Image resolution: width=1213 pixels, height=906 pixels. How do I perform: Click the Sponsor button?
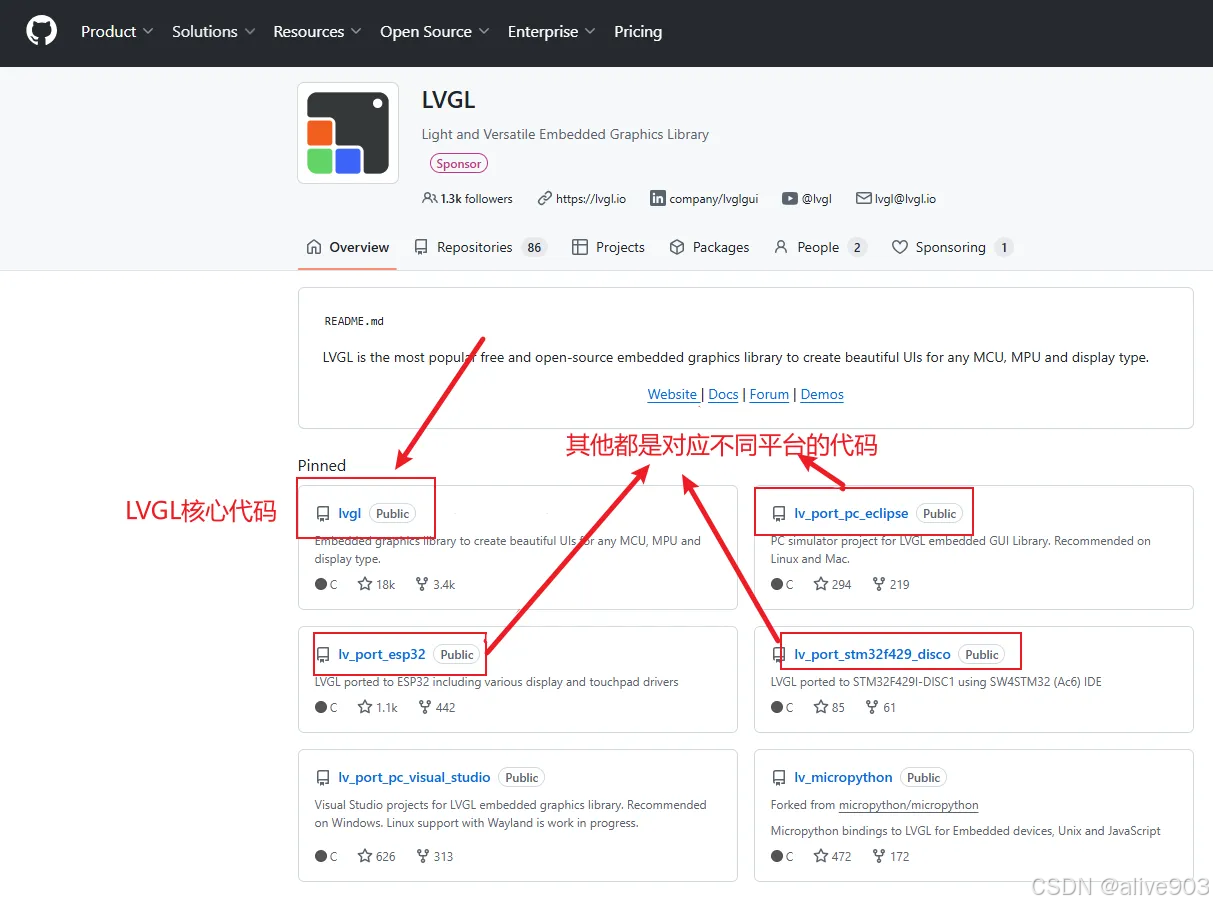(459, 164)
